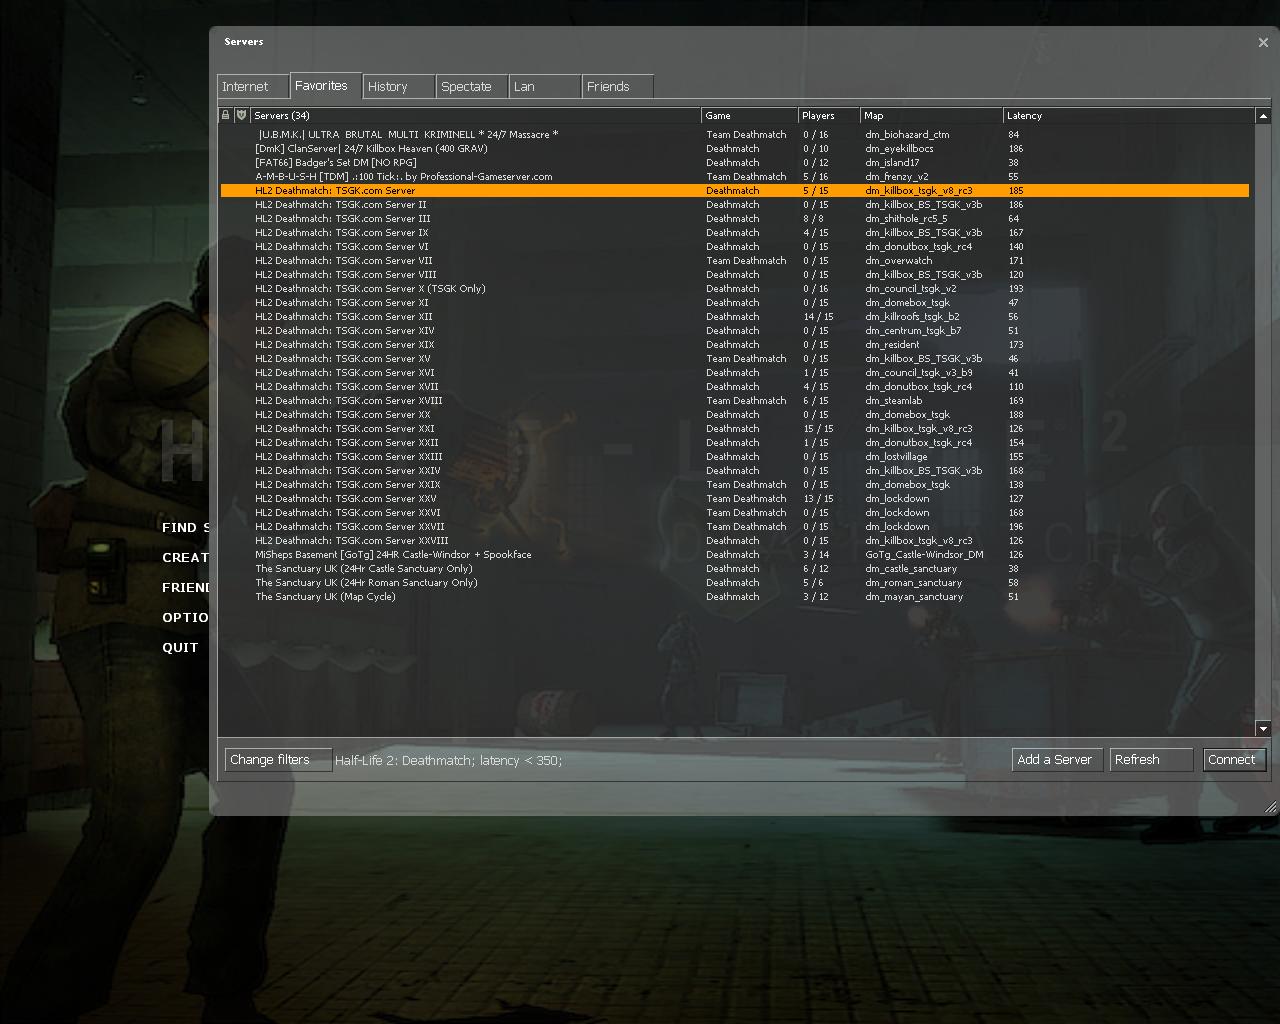Open the Friends tab
The image size is (1280, 1024).
click(617, 87)
